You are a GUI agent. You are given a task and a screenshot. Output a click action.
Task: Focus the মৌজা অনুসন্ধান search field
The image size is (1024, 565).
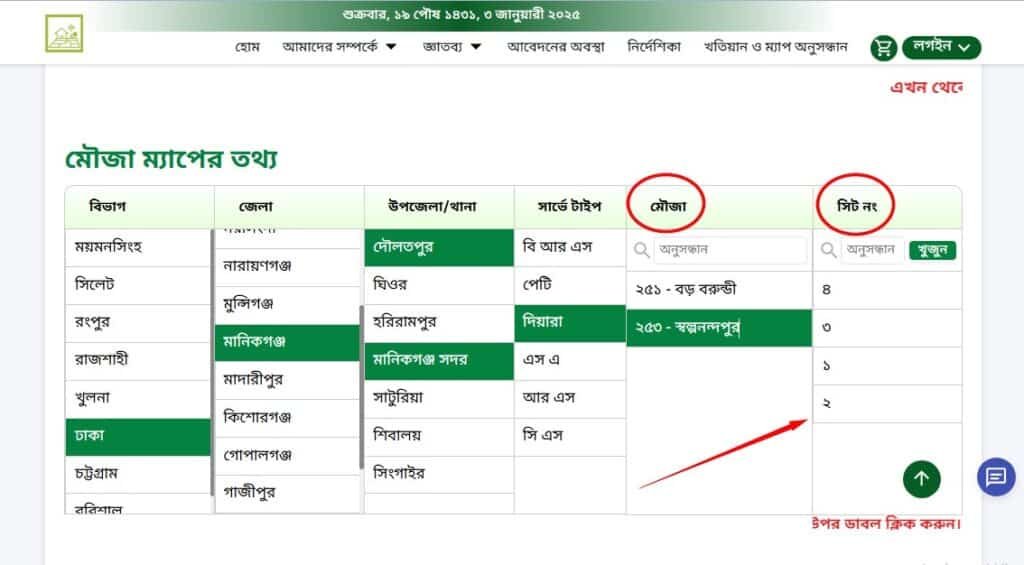pos(730,250)
